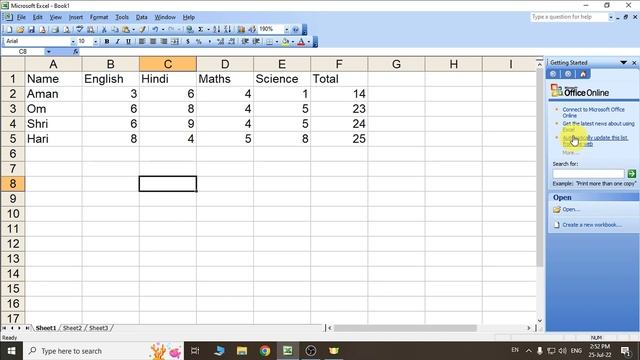Switch to the Sheet2 tab
The image size is (640, 360).
tap(72, 328)
